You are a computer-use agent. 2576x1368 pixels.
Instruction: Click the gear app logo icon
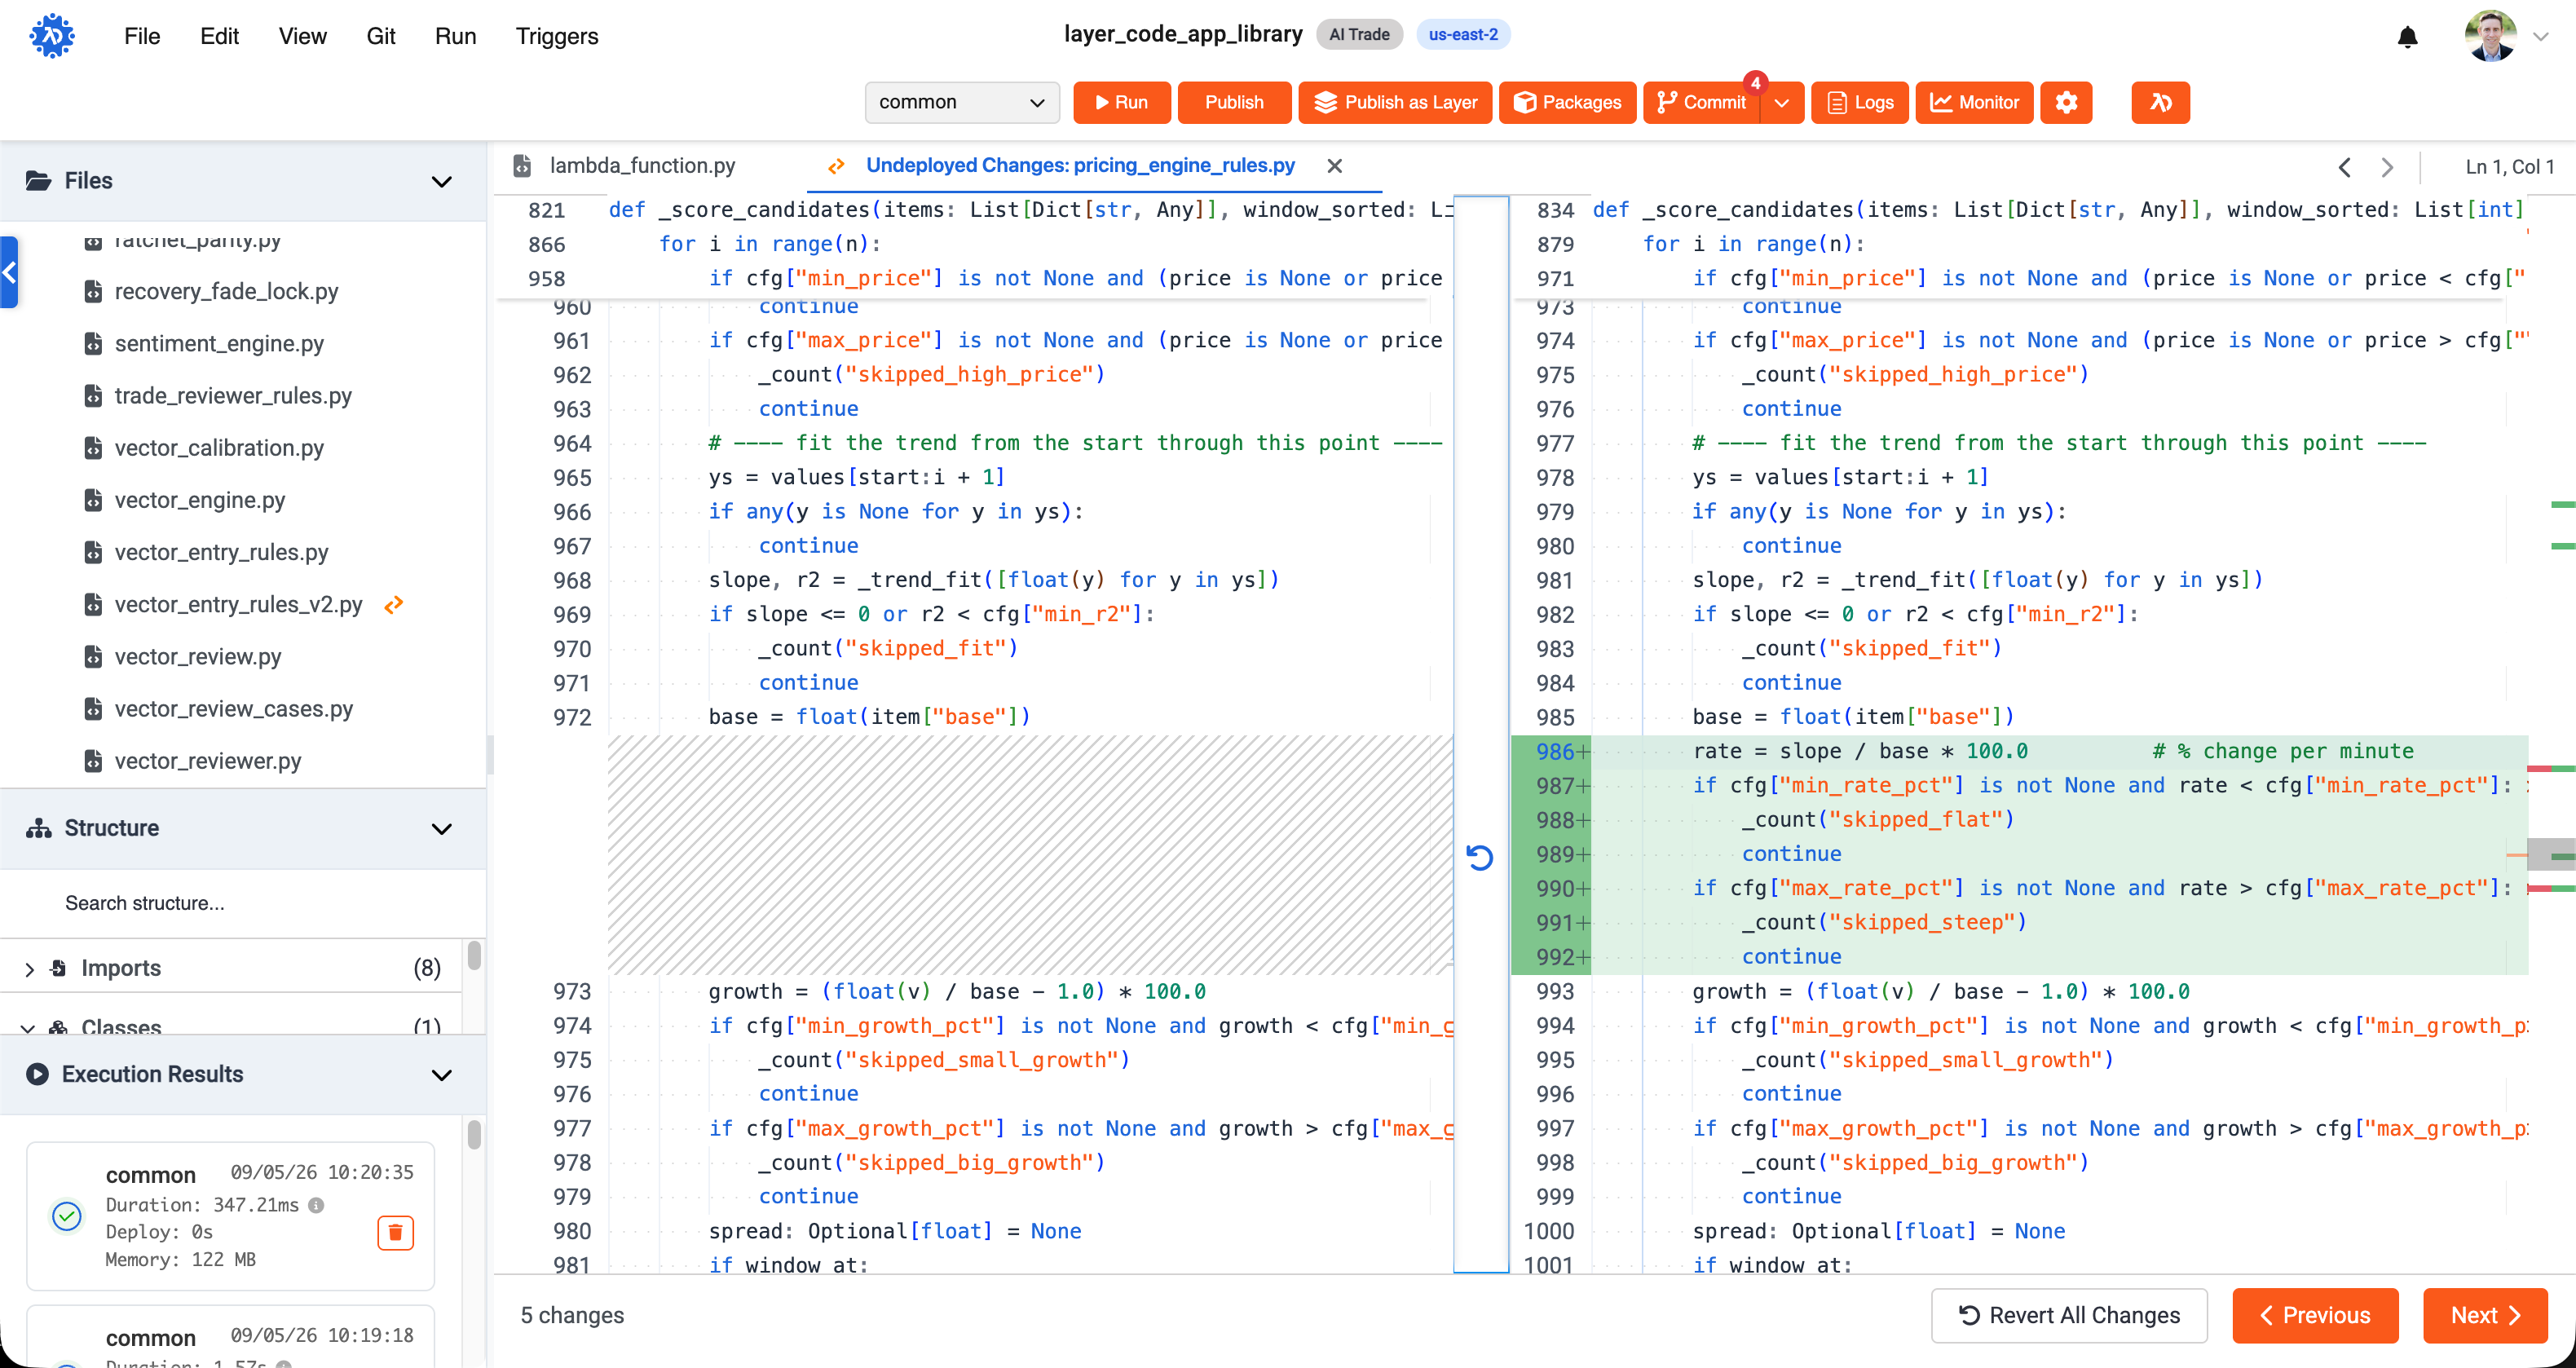click(52, 36)
